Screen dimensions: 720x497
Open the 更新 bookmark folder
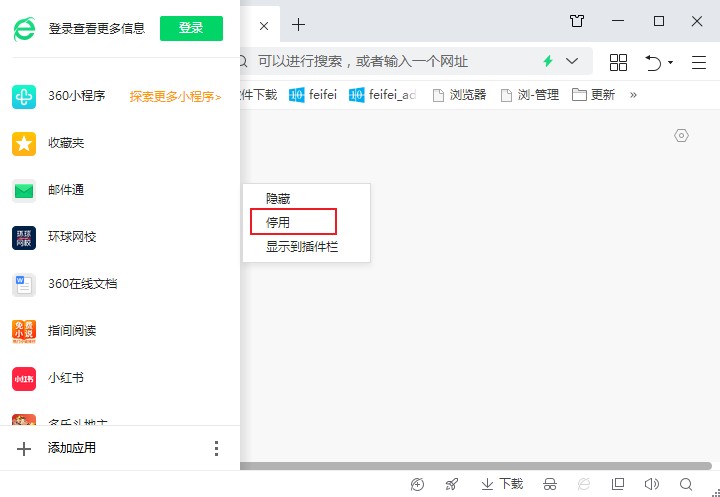click(x=593, y=95)
